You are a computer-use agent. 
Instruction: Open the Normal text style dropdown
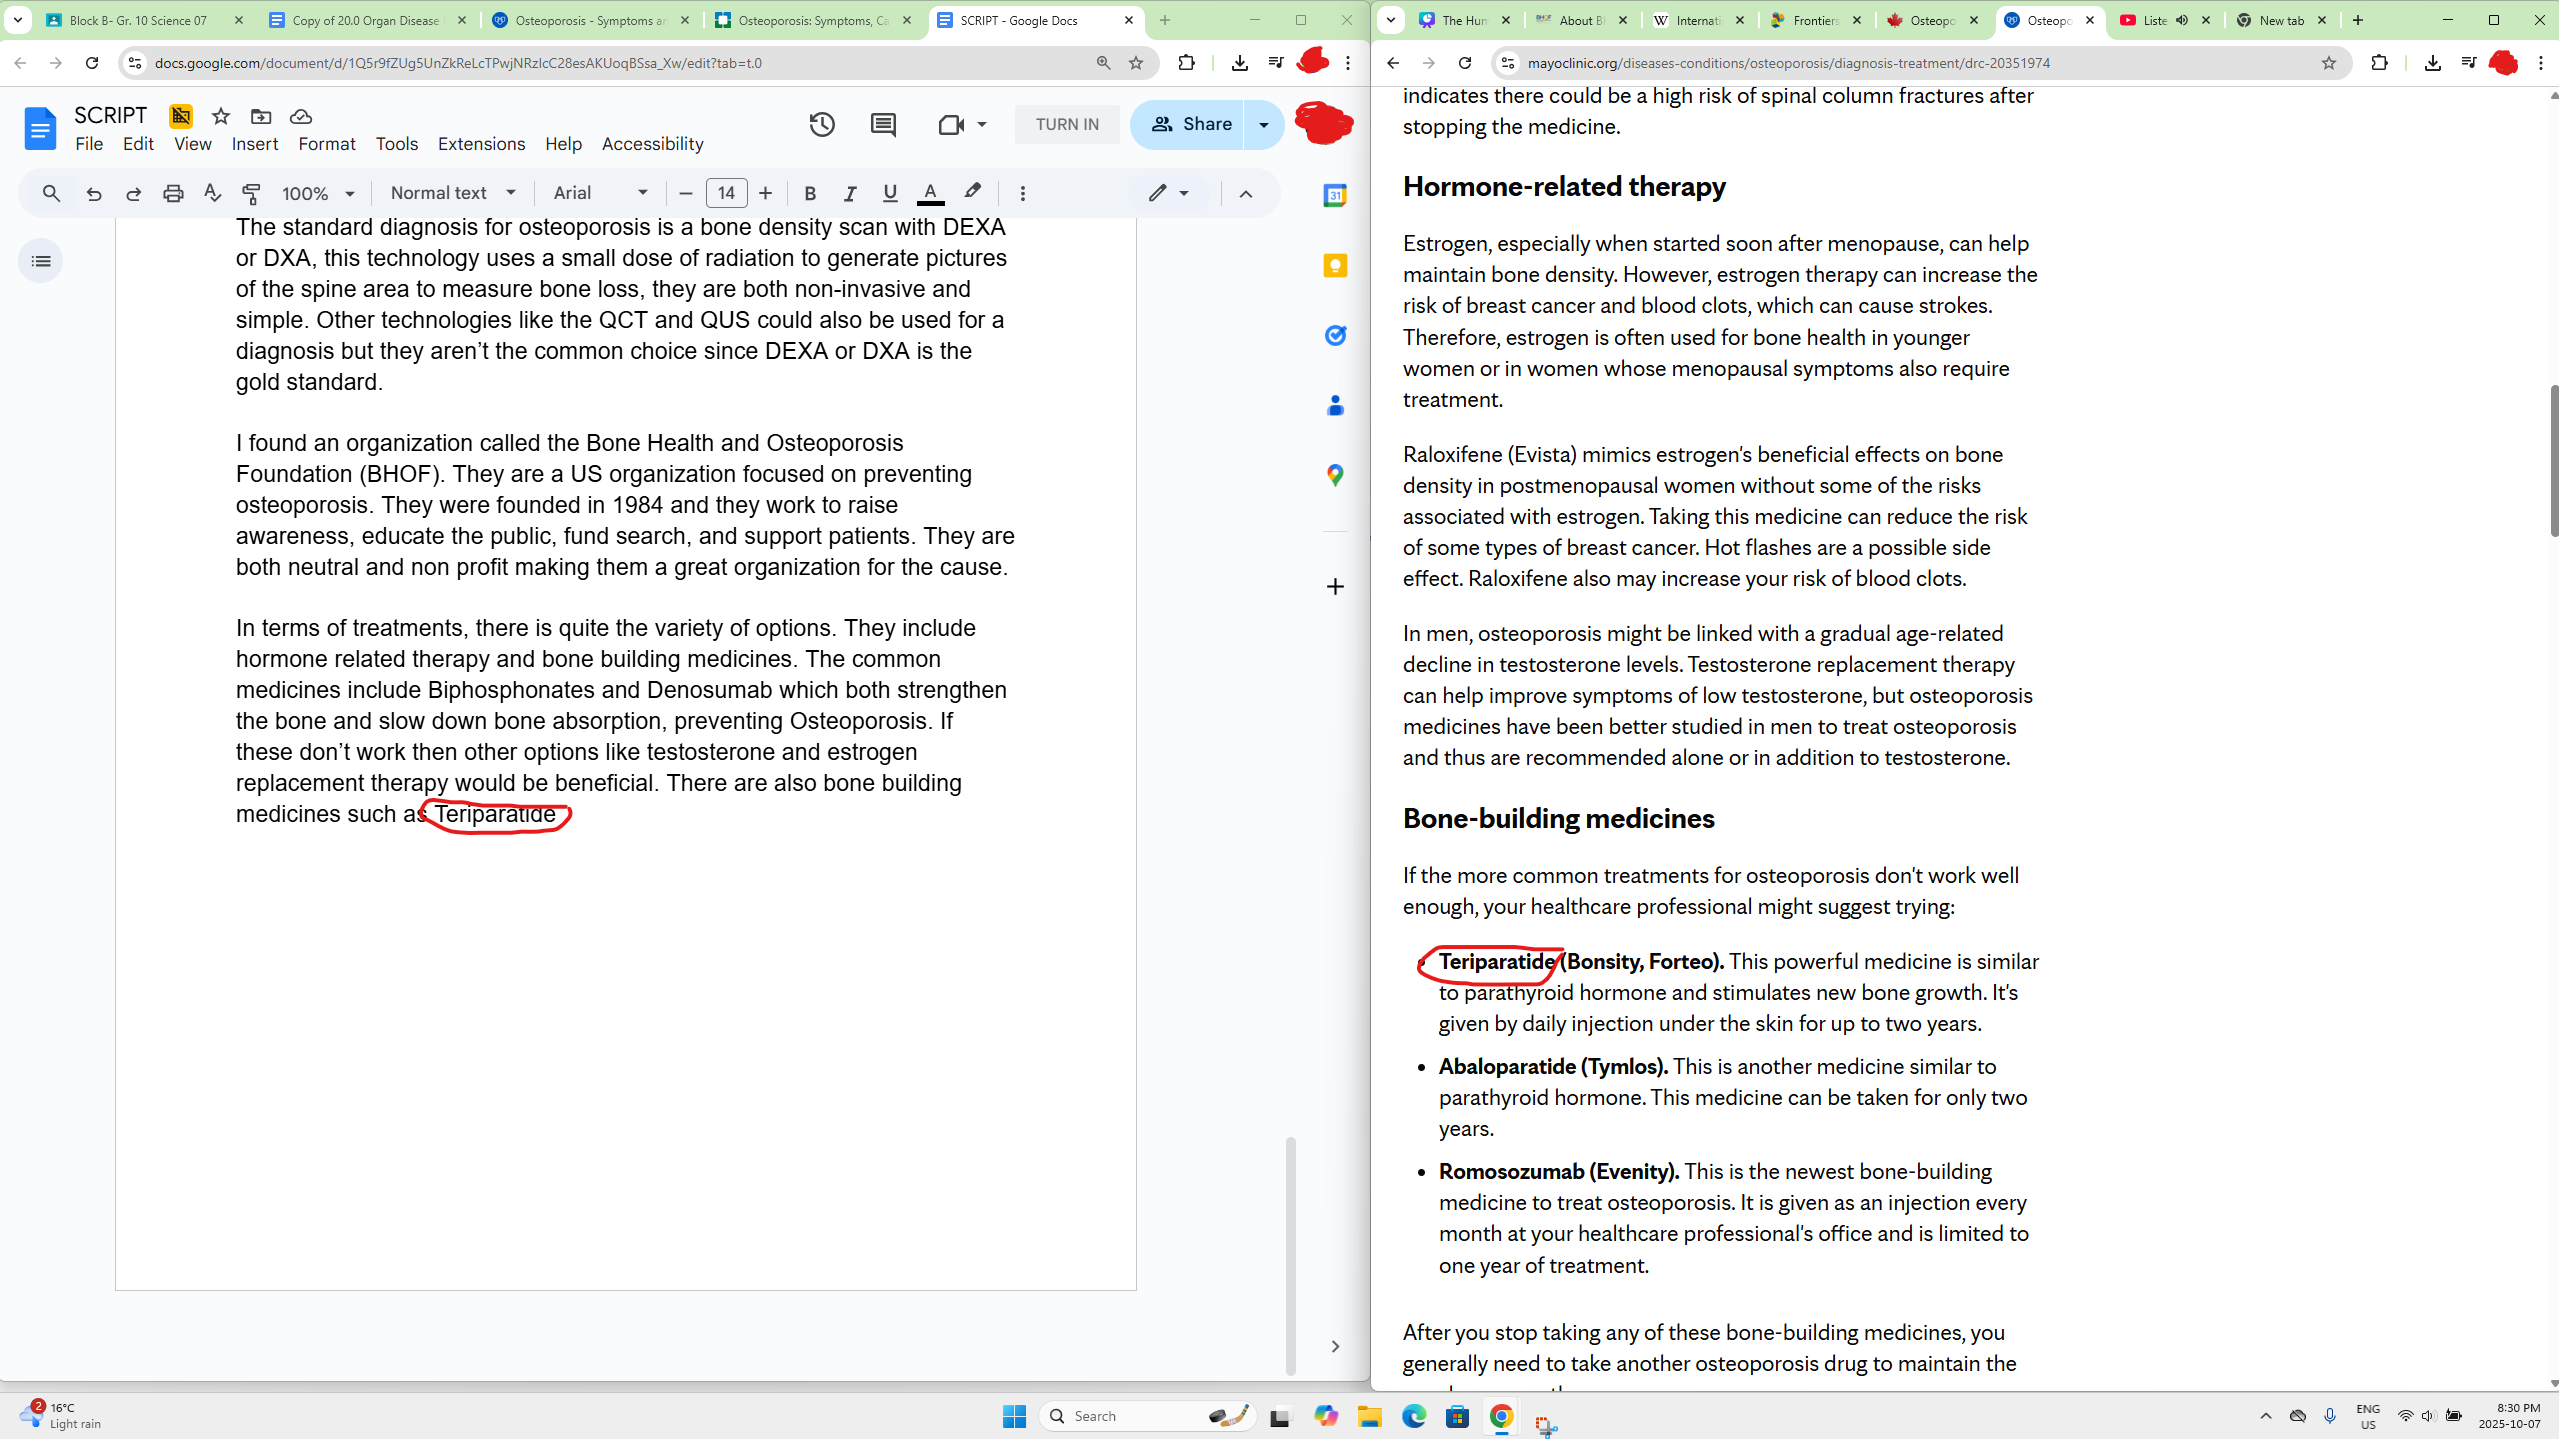pyautogui.click(x=453, y=193)
